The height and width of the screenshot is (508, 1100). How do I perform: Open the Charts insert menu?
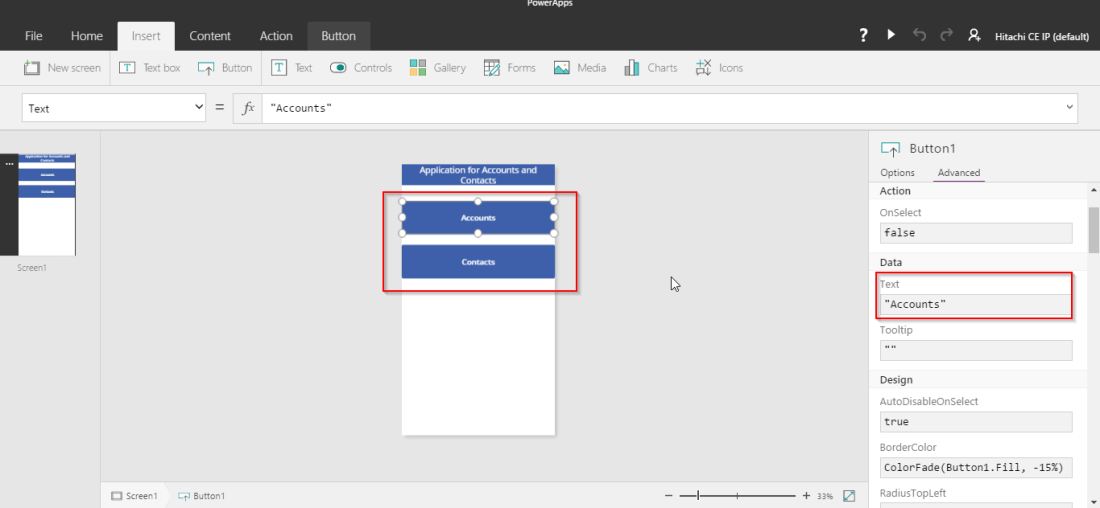pyautogui.click(x=650, y=68)
